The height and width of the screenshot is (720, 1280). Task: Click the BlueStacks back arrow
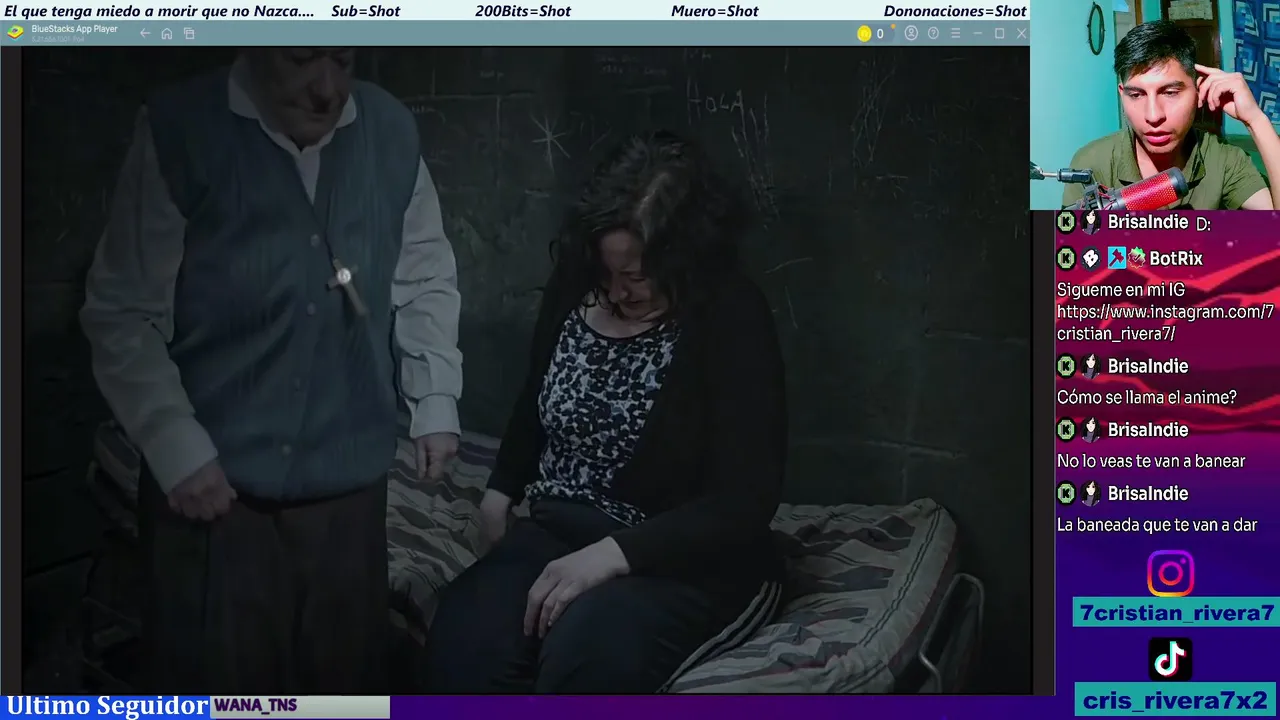(145, 33)
